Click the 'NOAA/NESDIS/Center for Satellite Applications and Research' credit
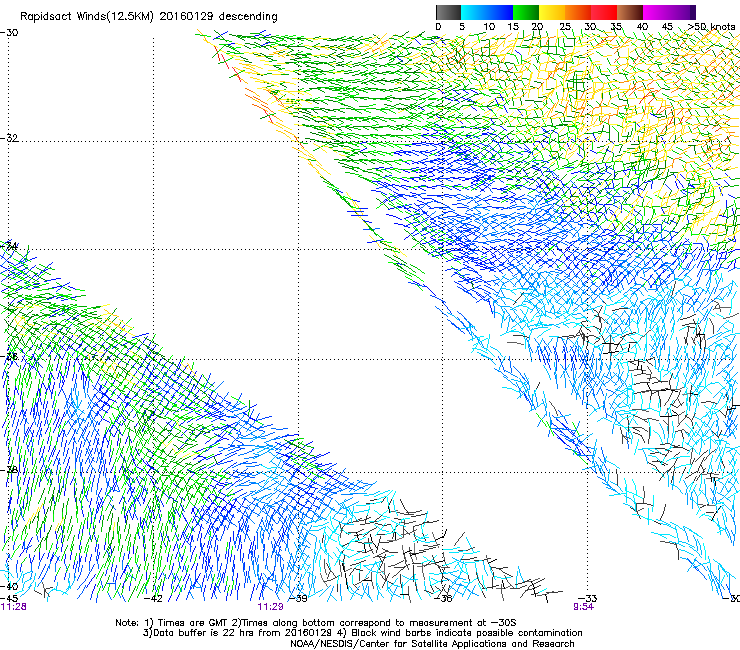Screen dimensions: 740x650 [432, 644]
